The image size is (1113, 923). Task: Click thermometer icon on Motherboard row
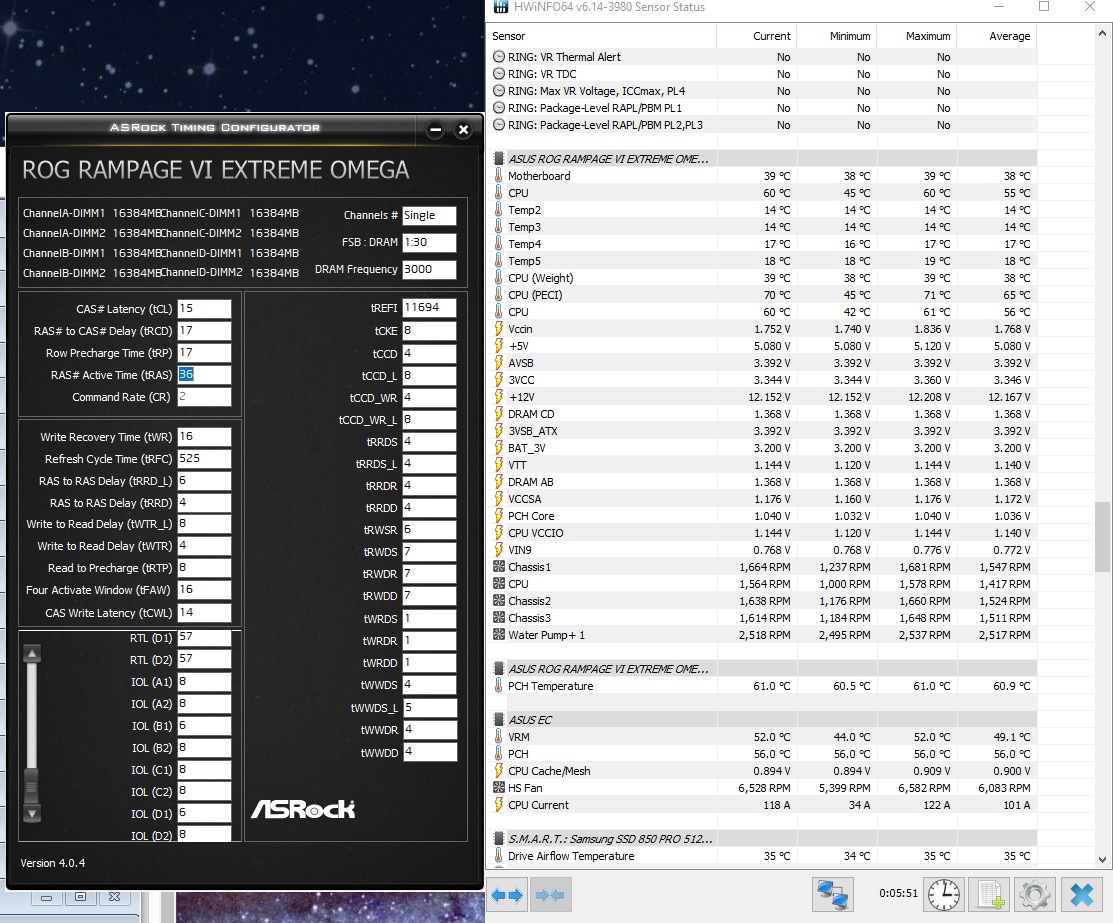click(x=498, y=176)
